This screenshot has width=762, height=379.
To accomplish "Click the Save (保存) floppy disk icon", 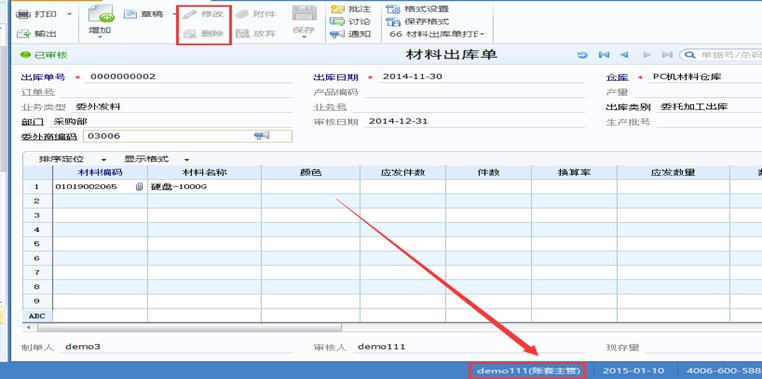I will coord(304,13).
